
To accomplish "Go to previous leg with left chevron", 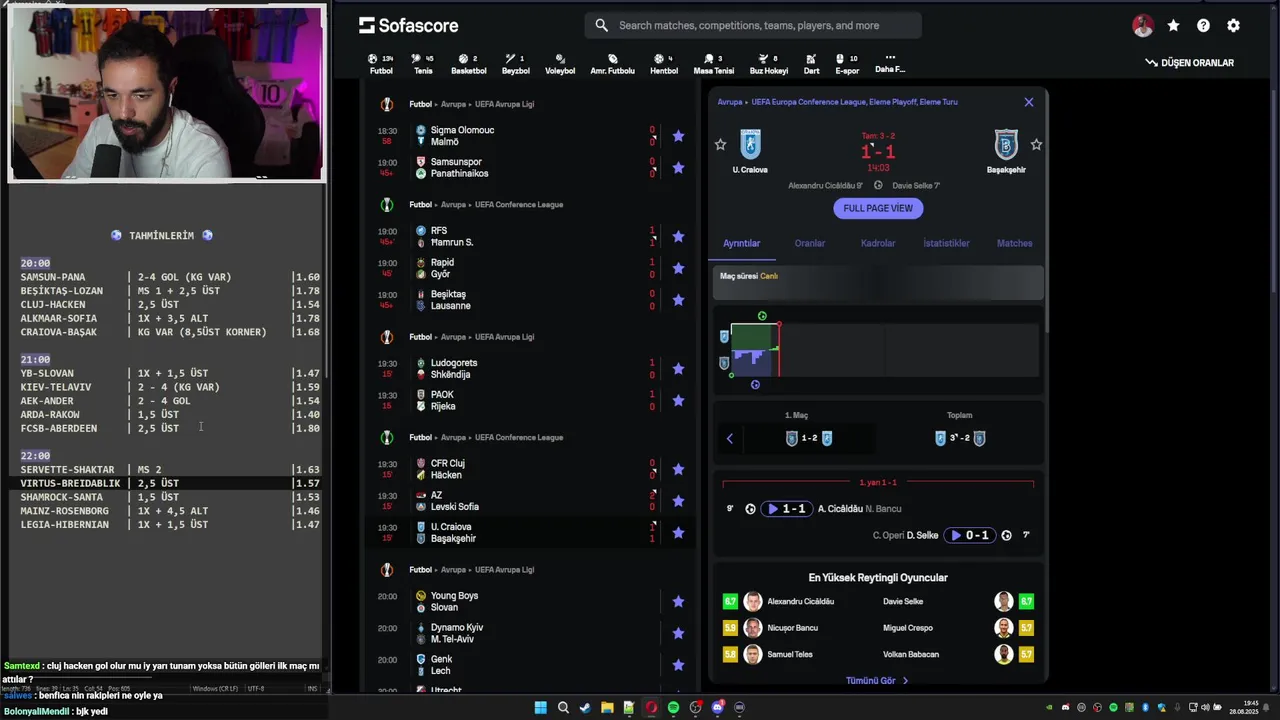I will point(729,438).
